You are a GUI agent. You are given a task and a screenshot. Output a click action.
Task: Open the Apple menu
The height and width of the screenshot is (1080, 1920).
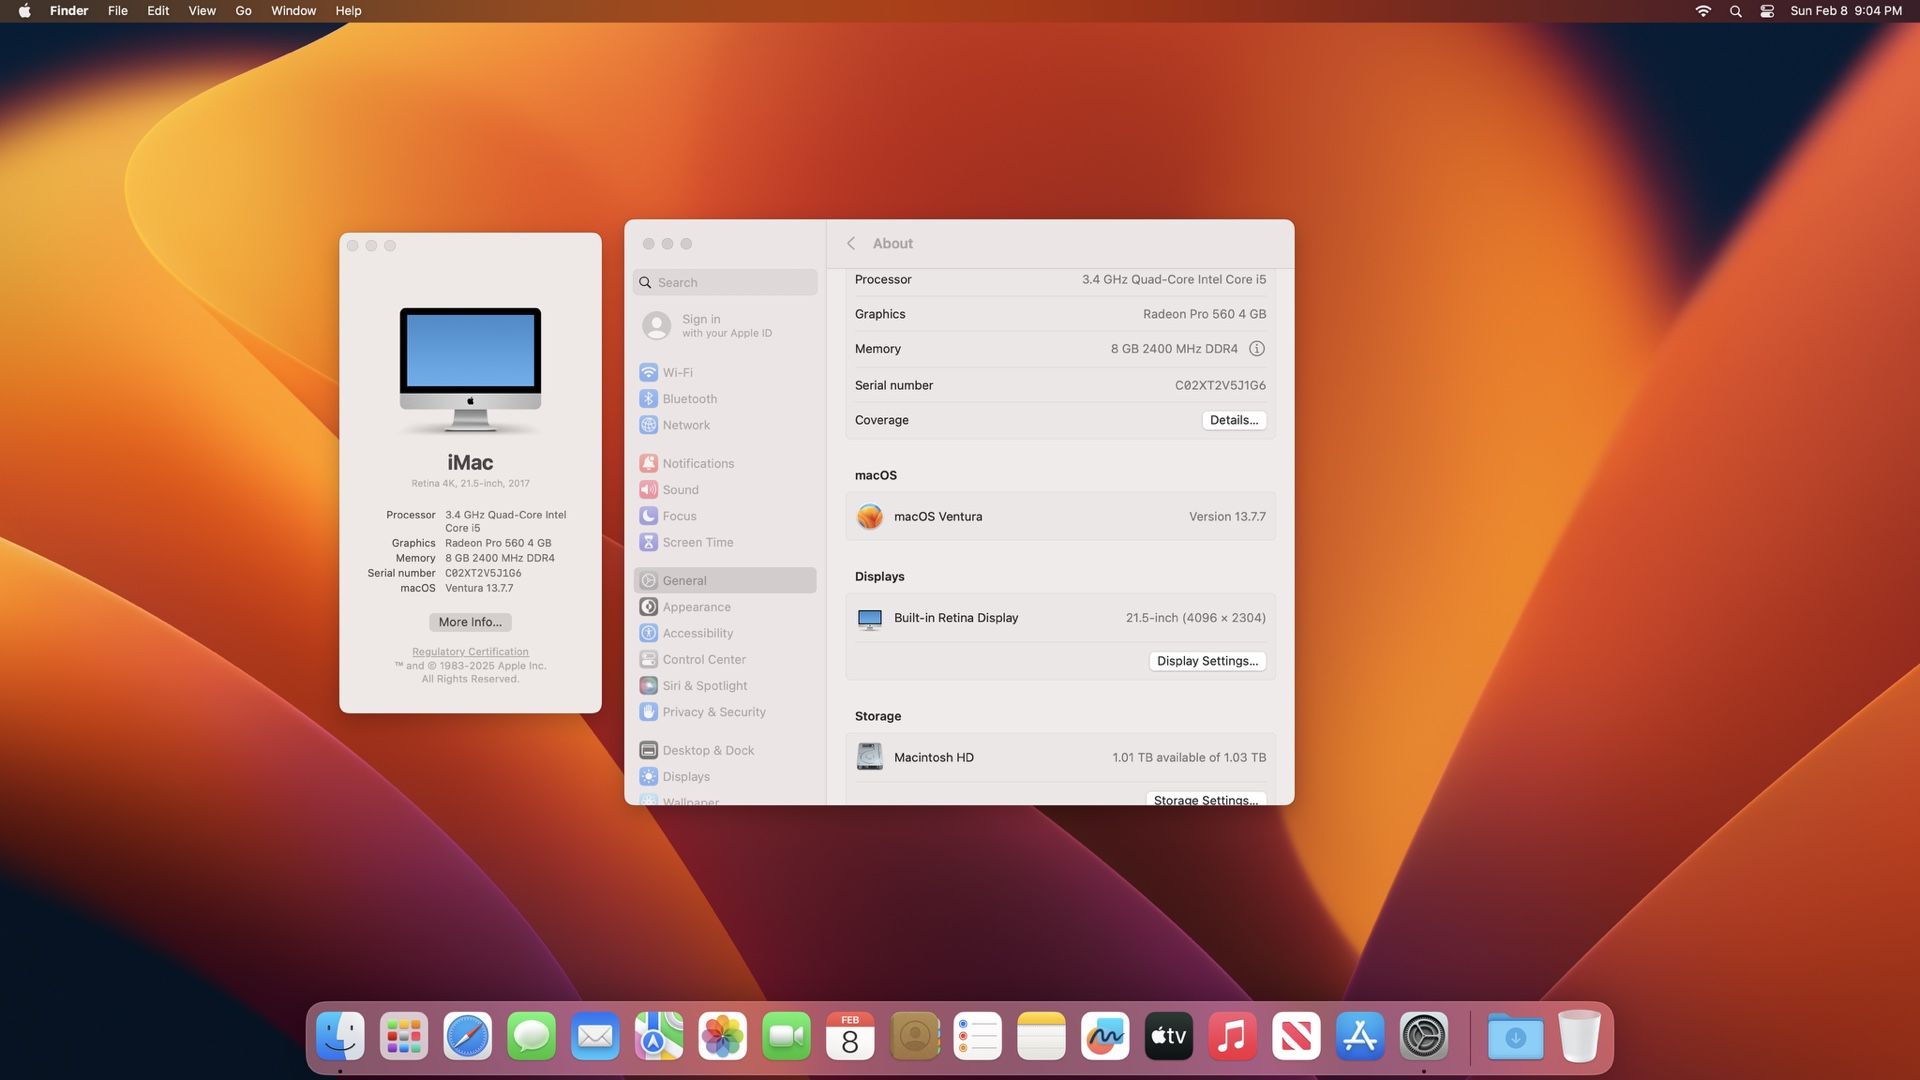coord(24,11)
